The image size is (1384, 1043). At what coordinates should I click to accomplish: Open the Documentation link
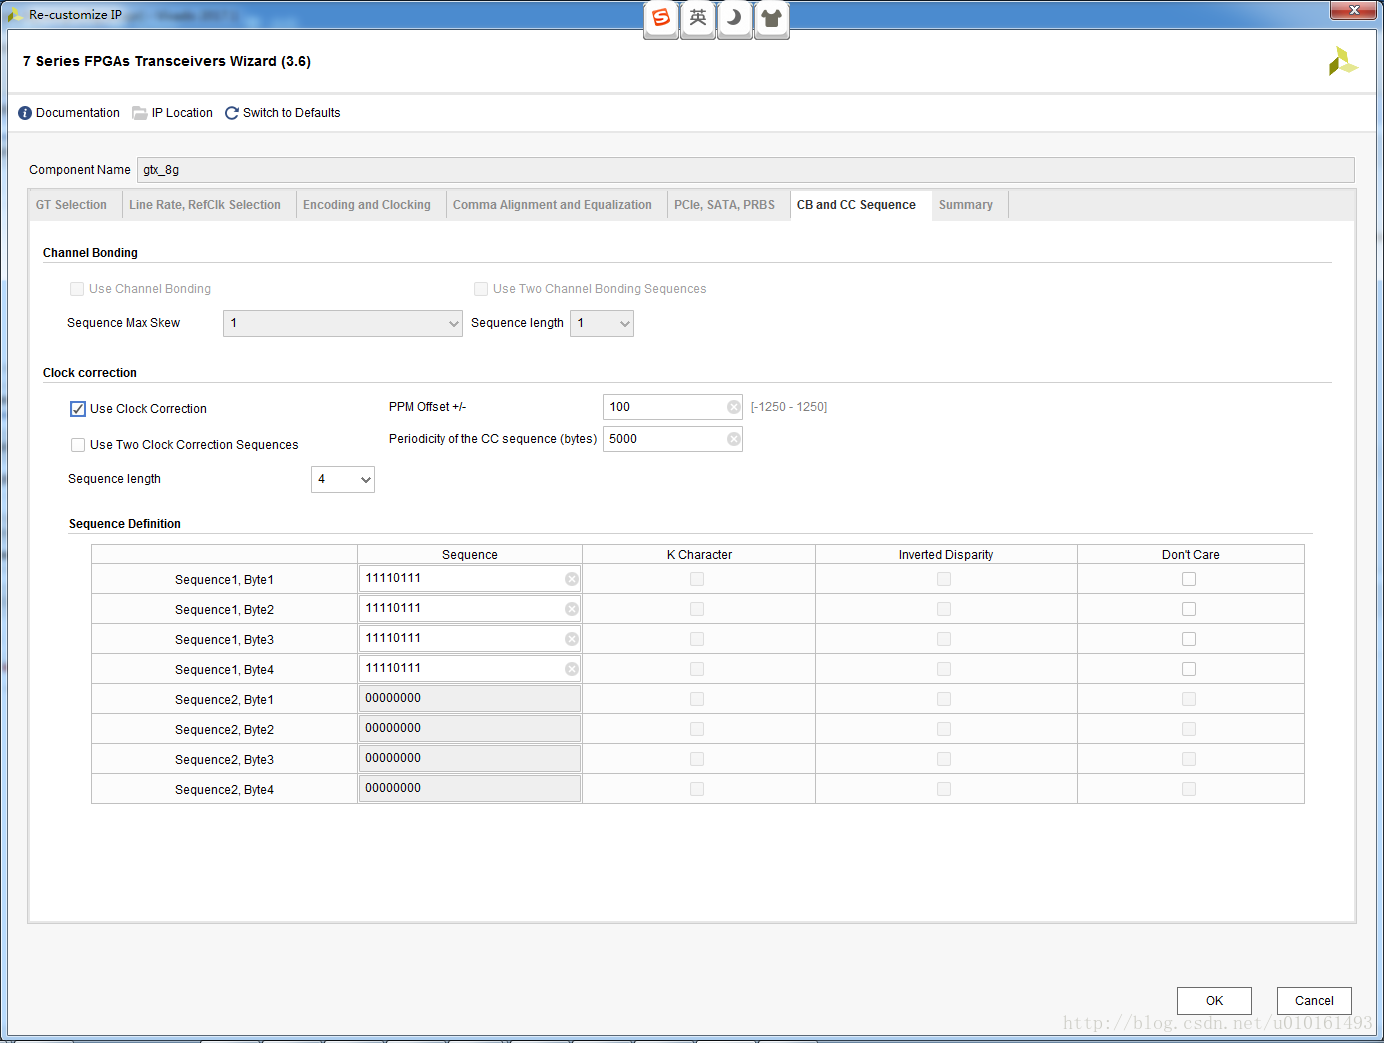point(78,113)
